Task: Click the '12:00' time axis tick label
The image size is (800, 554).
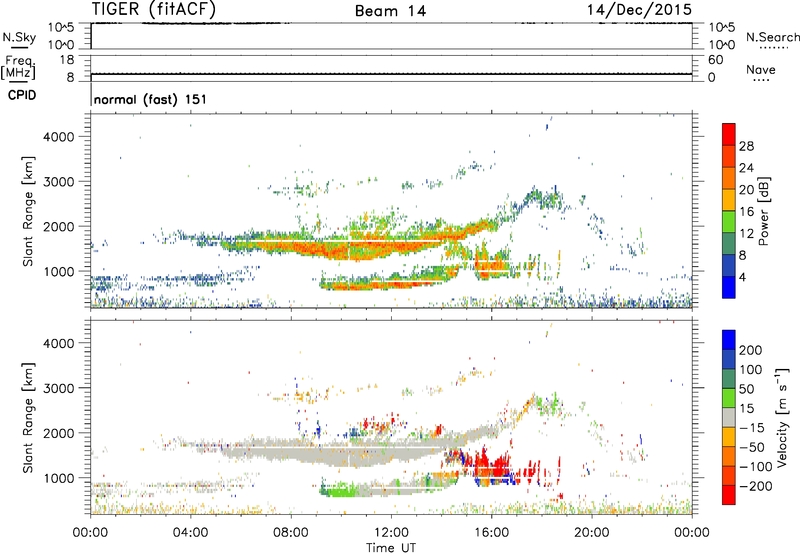Action: click(391, 532)
